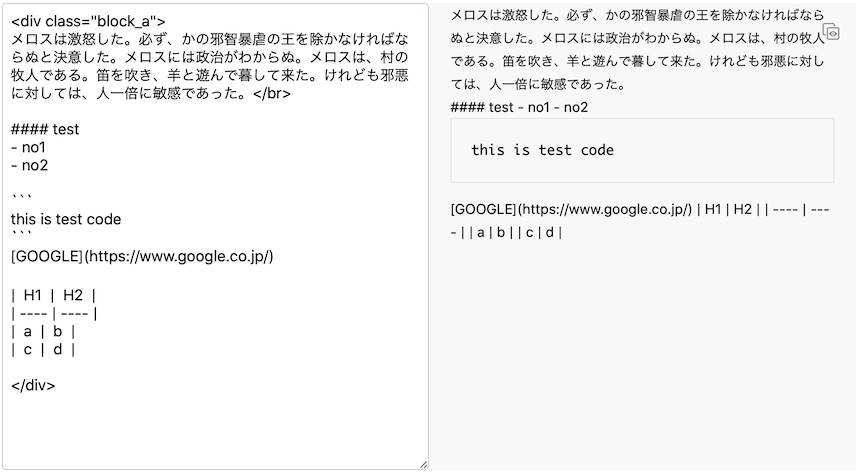Screen dimensions: 860x474
Task: Click the "#### test - no1 - no2" preview line
Action: [x=519, y=107]
